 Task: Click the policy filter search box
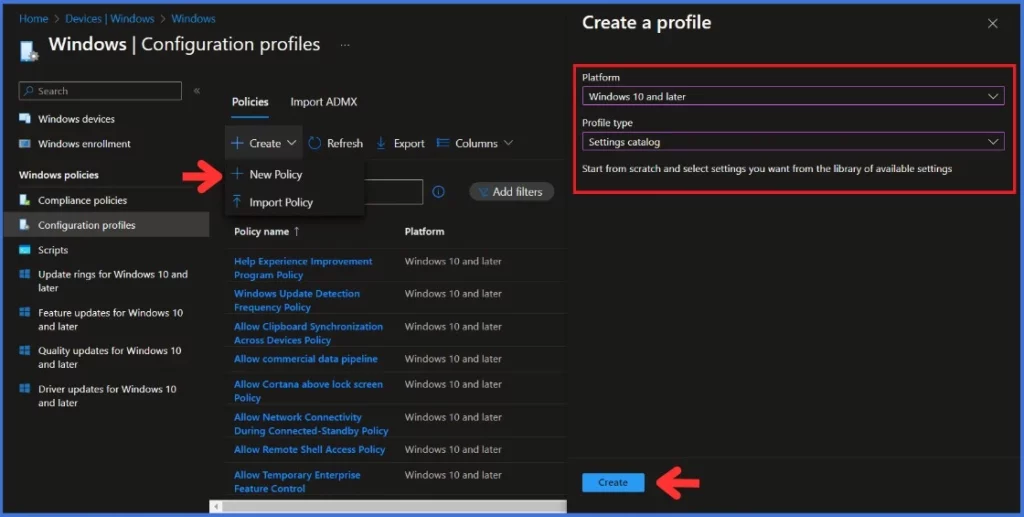394,192
